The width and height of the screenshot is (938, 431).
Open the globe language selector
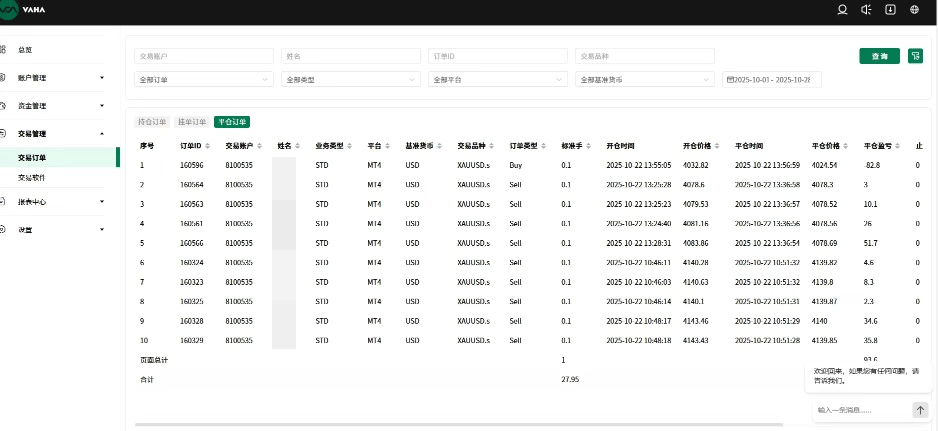click(x=915, y=10)
